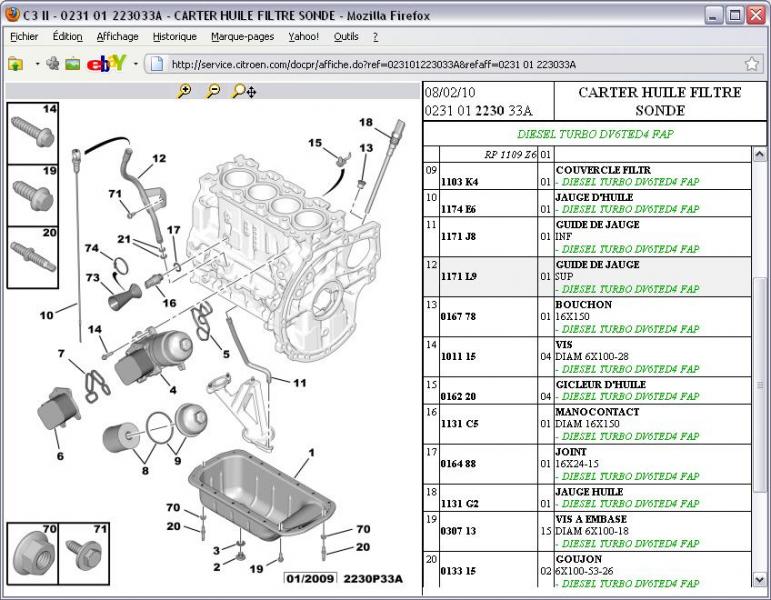Click part number 1131 G2

[x=459, y=504]
